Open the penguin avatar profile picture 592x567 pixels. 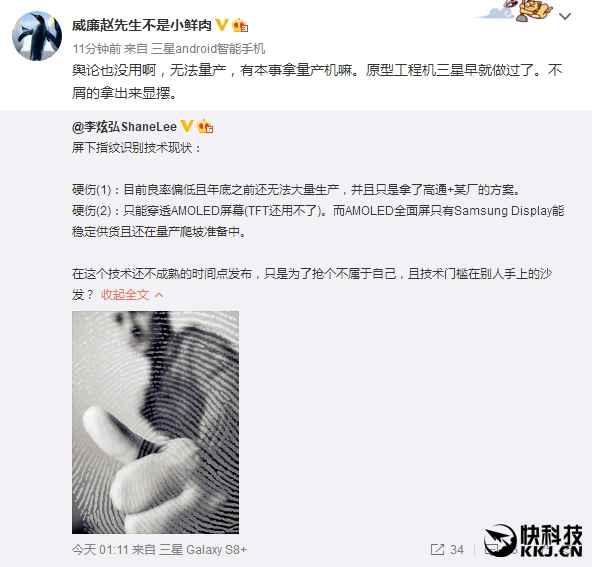pyautogui.click(x=37, y=36)
